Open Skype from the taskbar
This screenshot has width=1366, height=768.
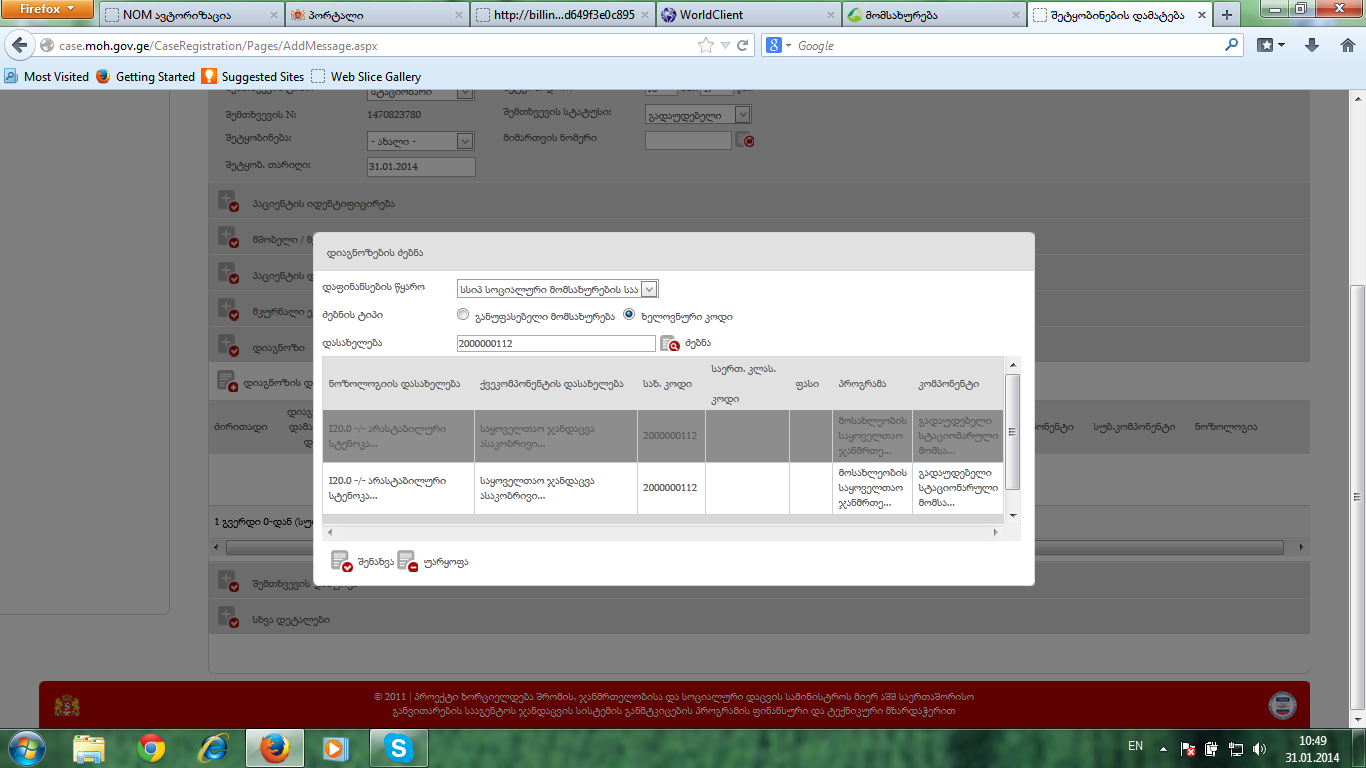(399, 748)
